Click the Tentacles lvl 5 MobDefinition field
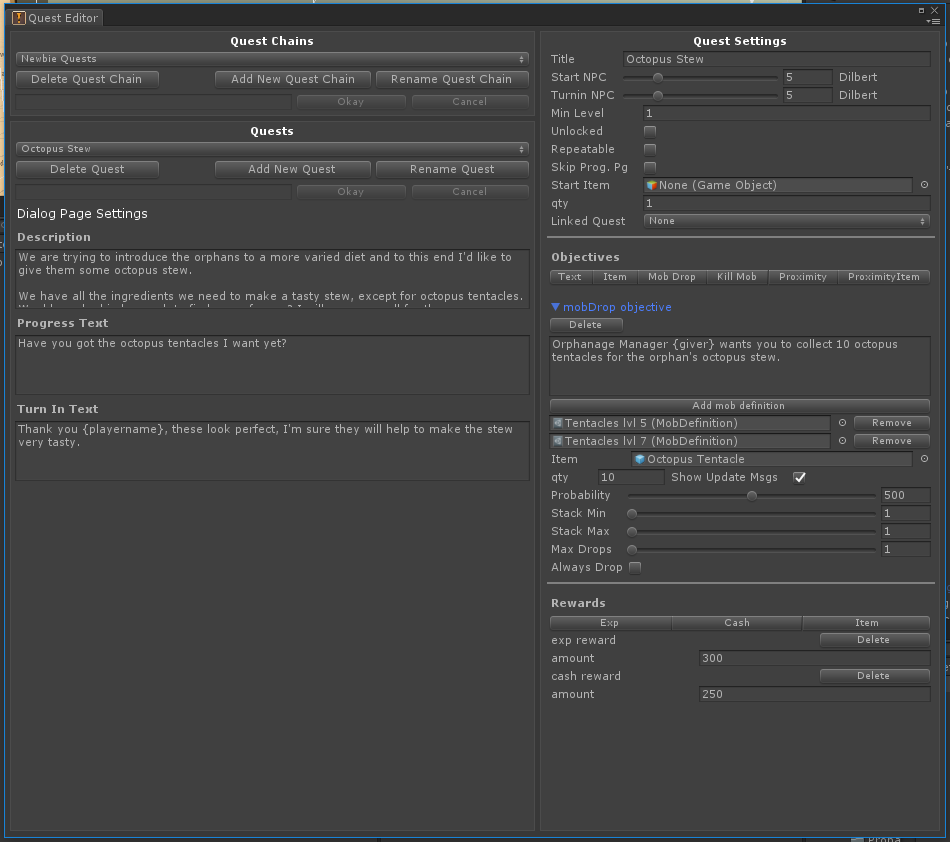This screenshot has height=842, width=950. 690,423
